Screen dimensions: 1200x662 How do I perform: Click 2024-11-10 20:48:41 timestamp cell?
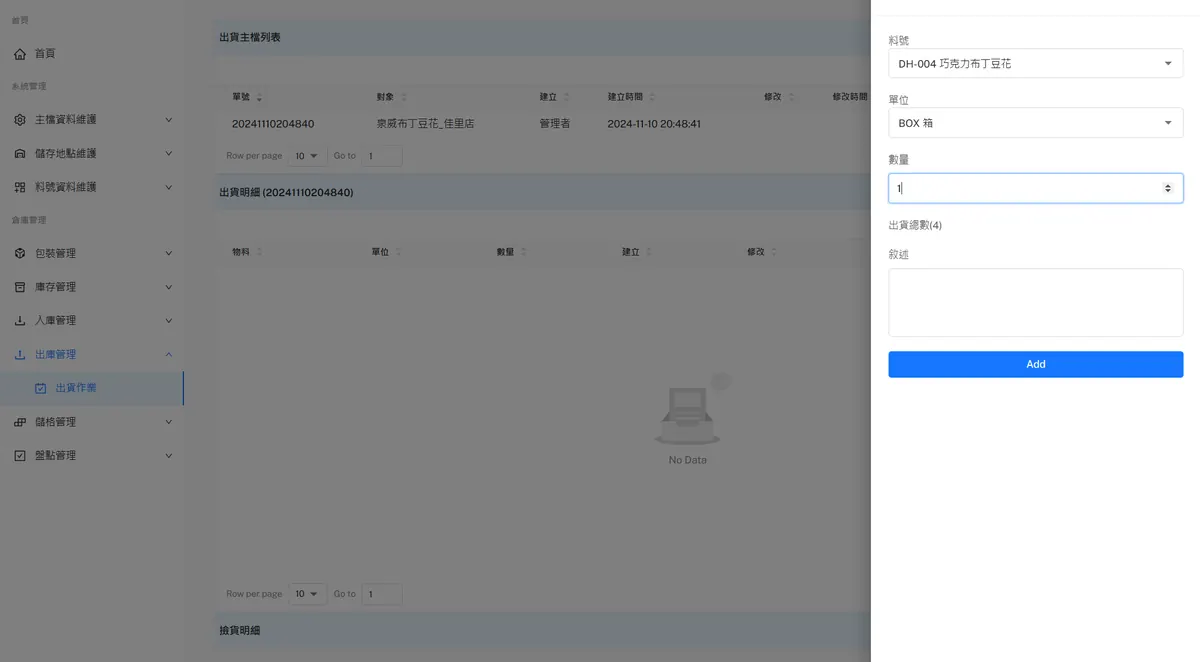654,124
